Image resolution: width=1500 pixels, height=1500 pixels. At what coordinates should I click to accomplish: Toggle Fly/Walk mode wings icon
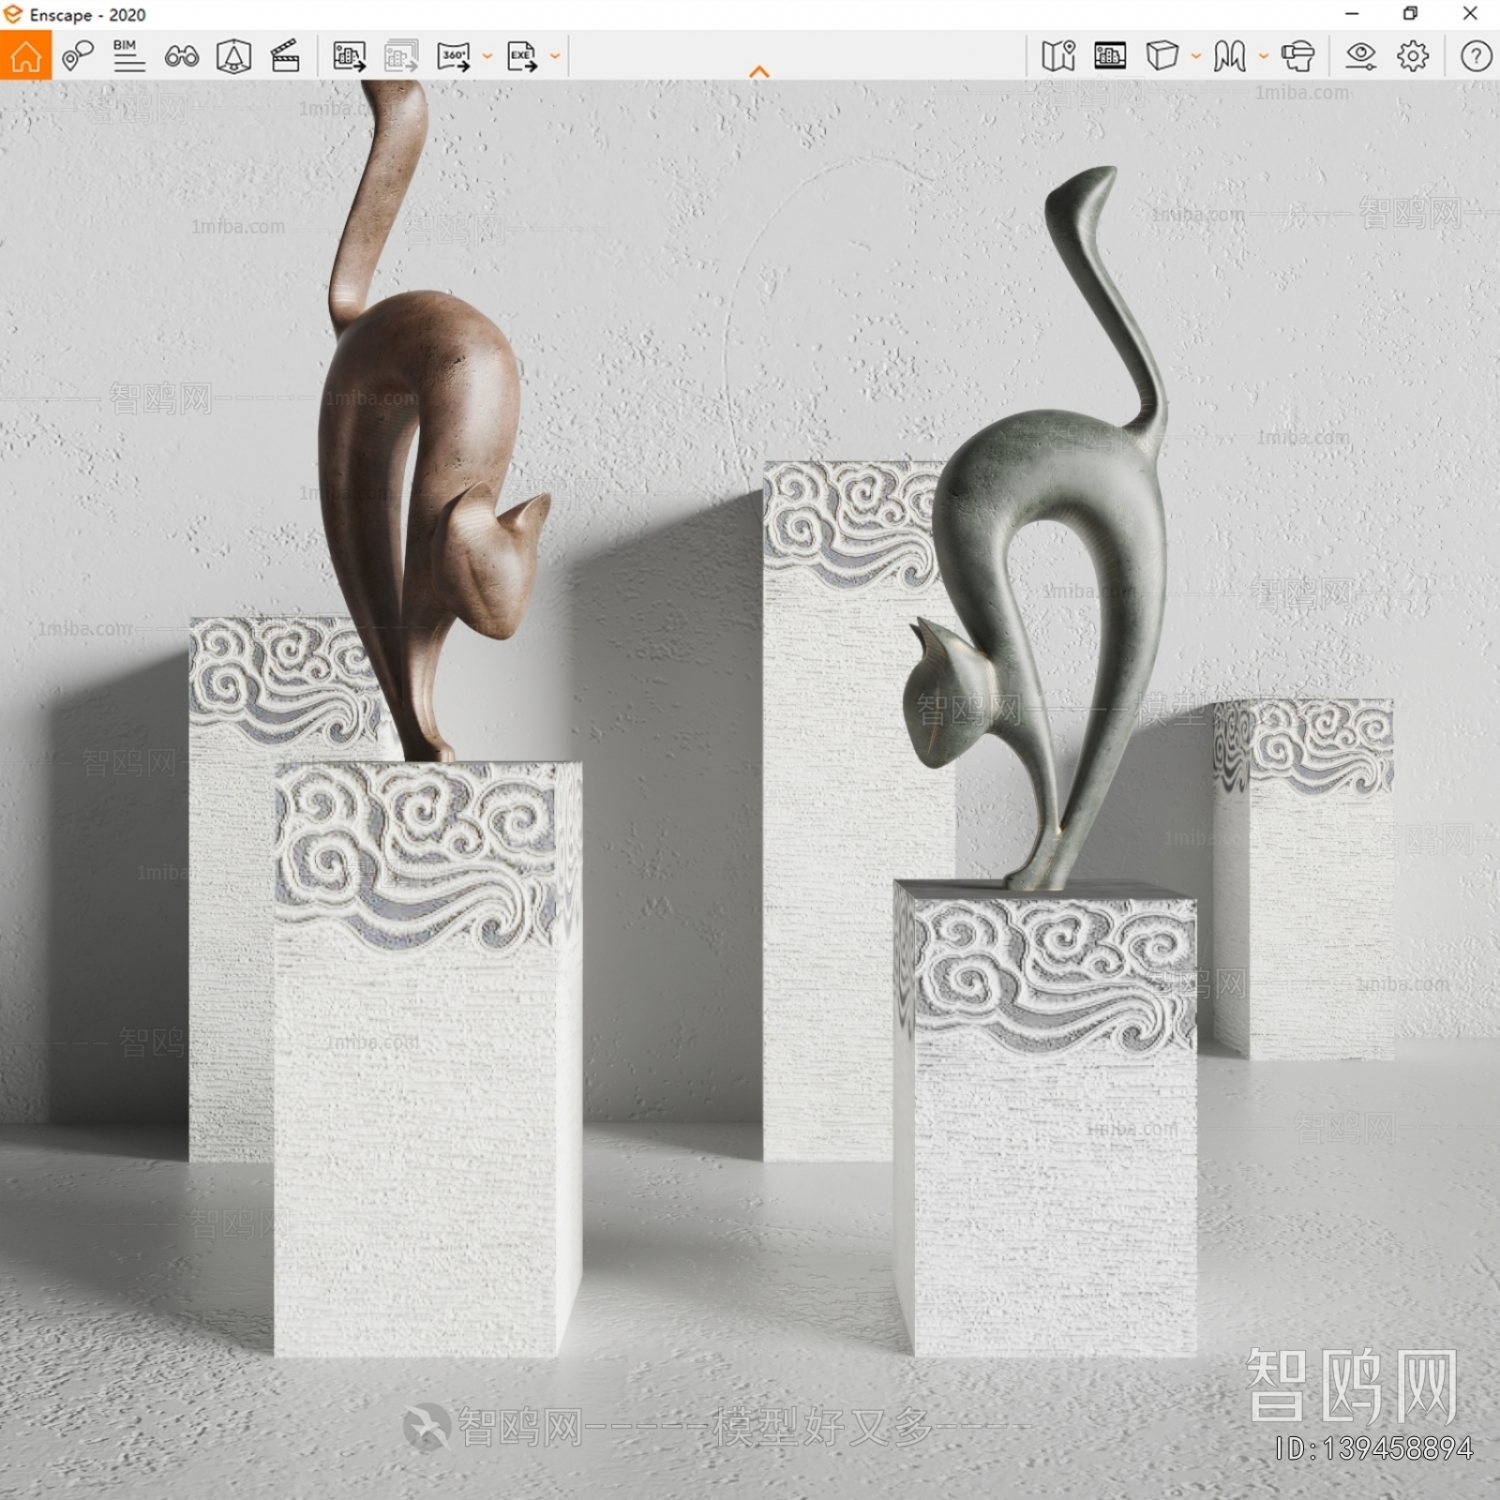pyautogui.click(x=1230, y=55)
